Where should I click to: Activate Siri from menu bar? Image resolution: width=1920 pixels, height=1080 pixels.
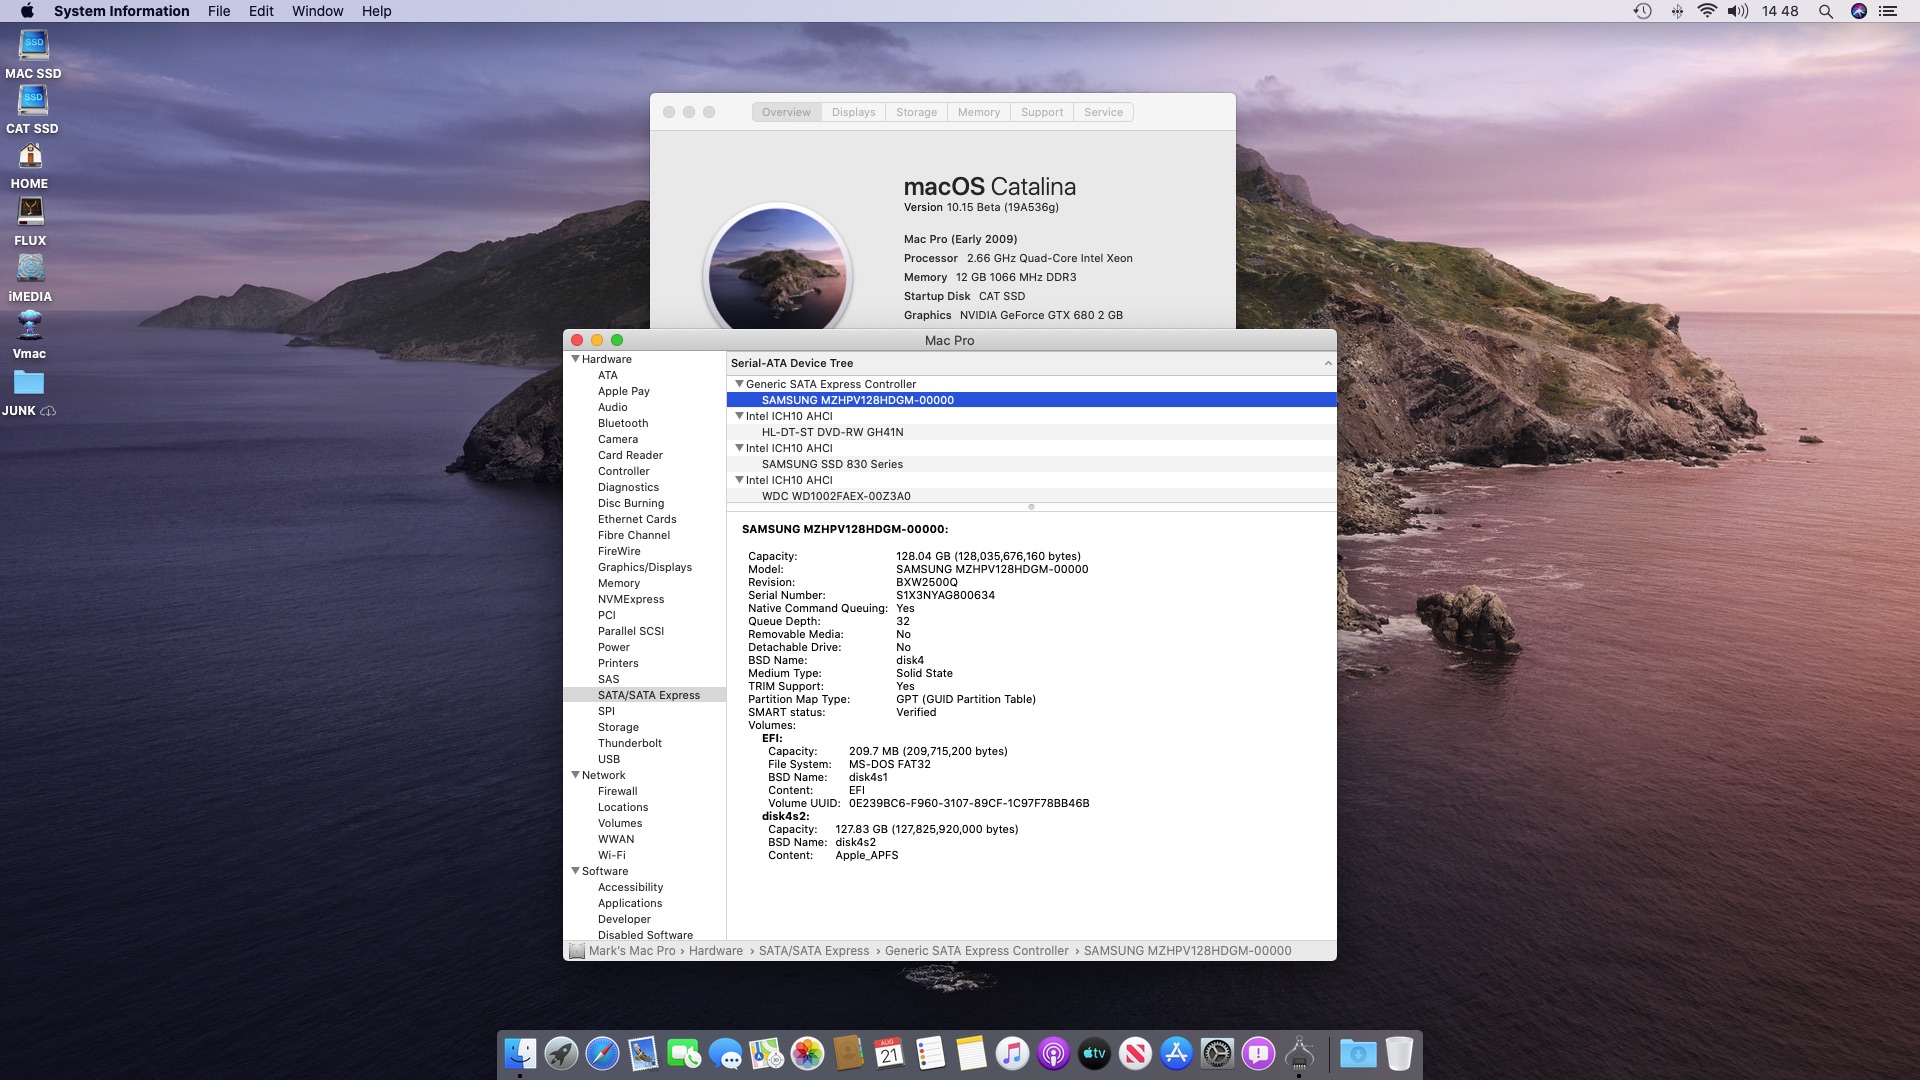pos(1859,11)
